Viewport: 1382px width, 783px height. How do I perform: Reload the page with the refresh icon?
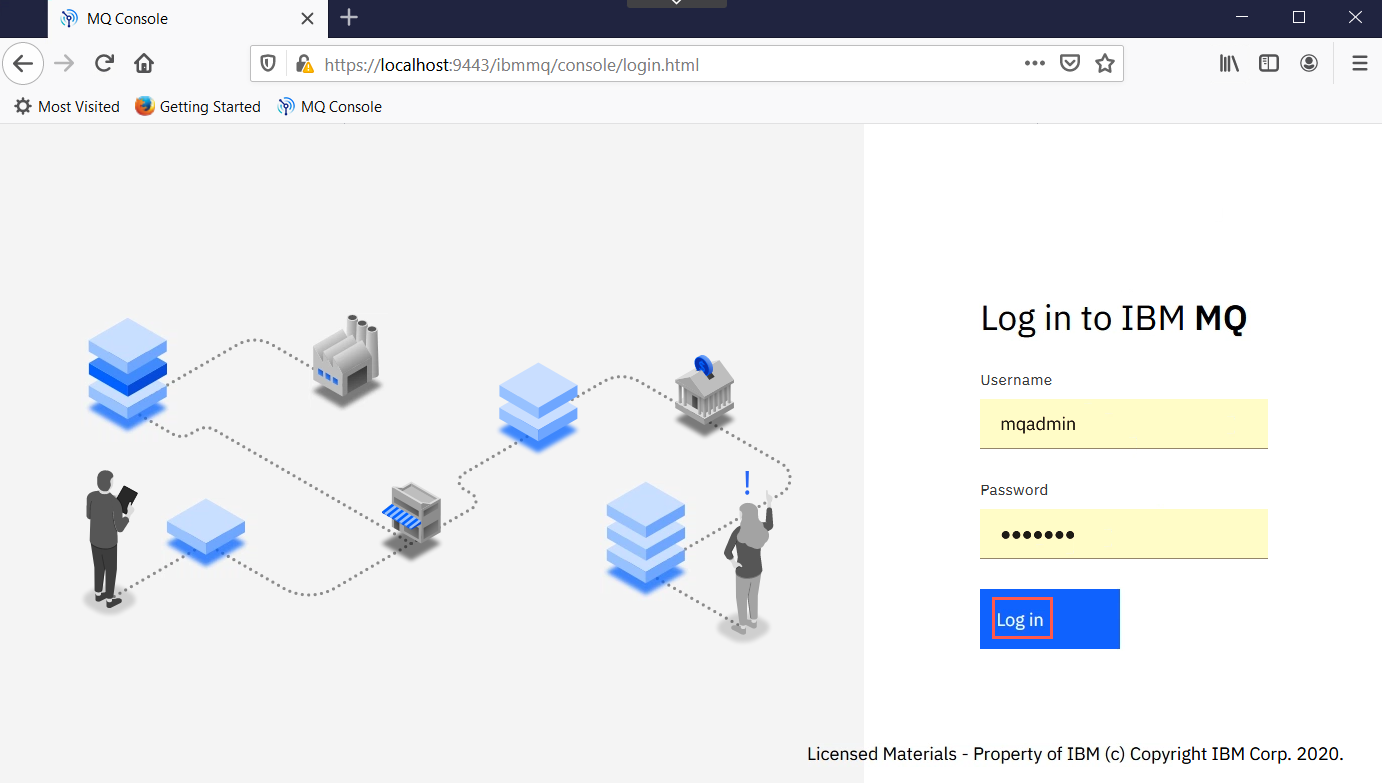pyautogui.click(x=104, y=64)
